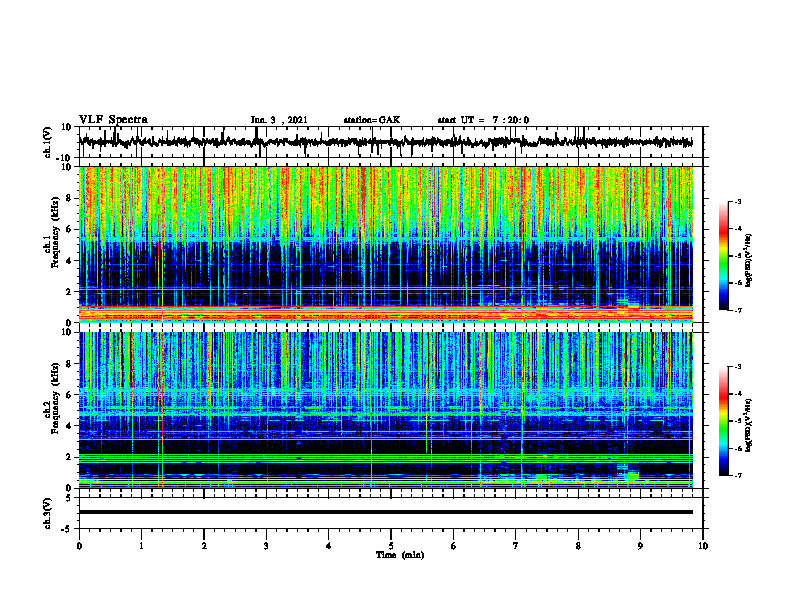Screen dimensions: 792x612
Task: Click the ch.1 spectrogram color scale bar
Action: coord(723,256)
